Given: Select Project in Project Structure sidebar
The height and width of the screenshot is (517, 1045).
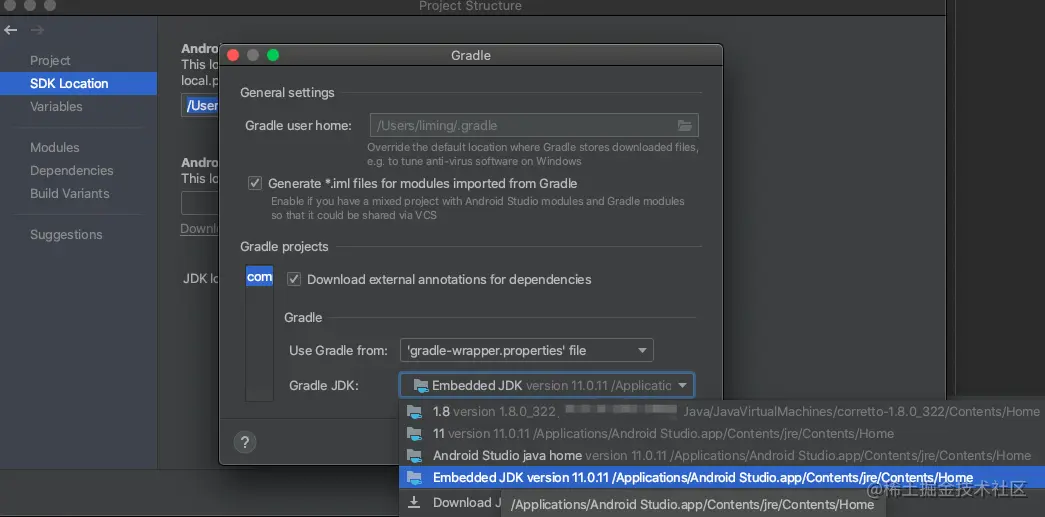Looking at the screenshot, I should tap(50, 61).
